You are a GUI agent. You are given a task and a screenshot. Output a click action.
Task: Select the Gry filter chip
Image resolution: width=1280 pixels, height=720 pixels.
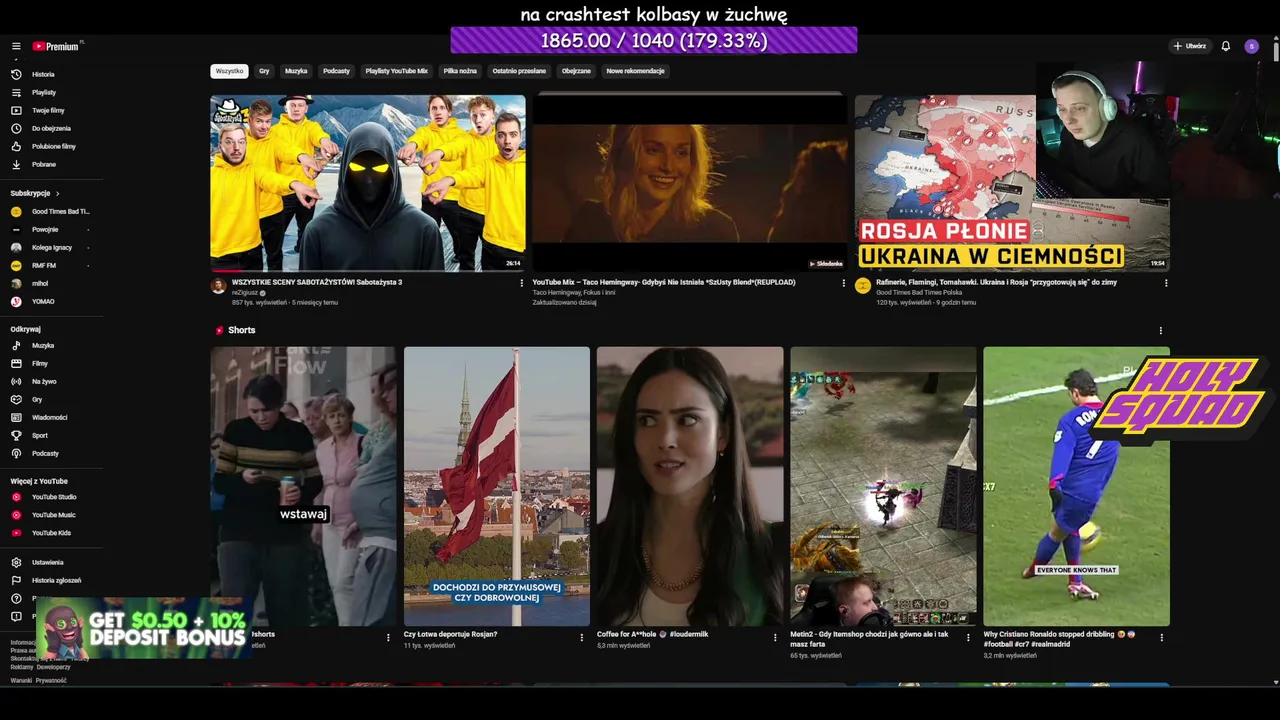click(264, 71)
